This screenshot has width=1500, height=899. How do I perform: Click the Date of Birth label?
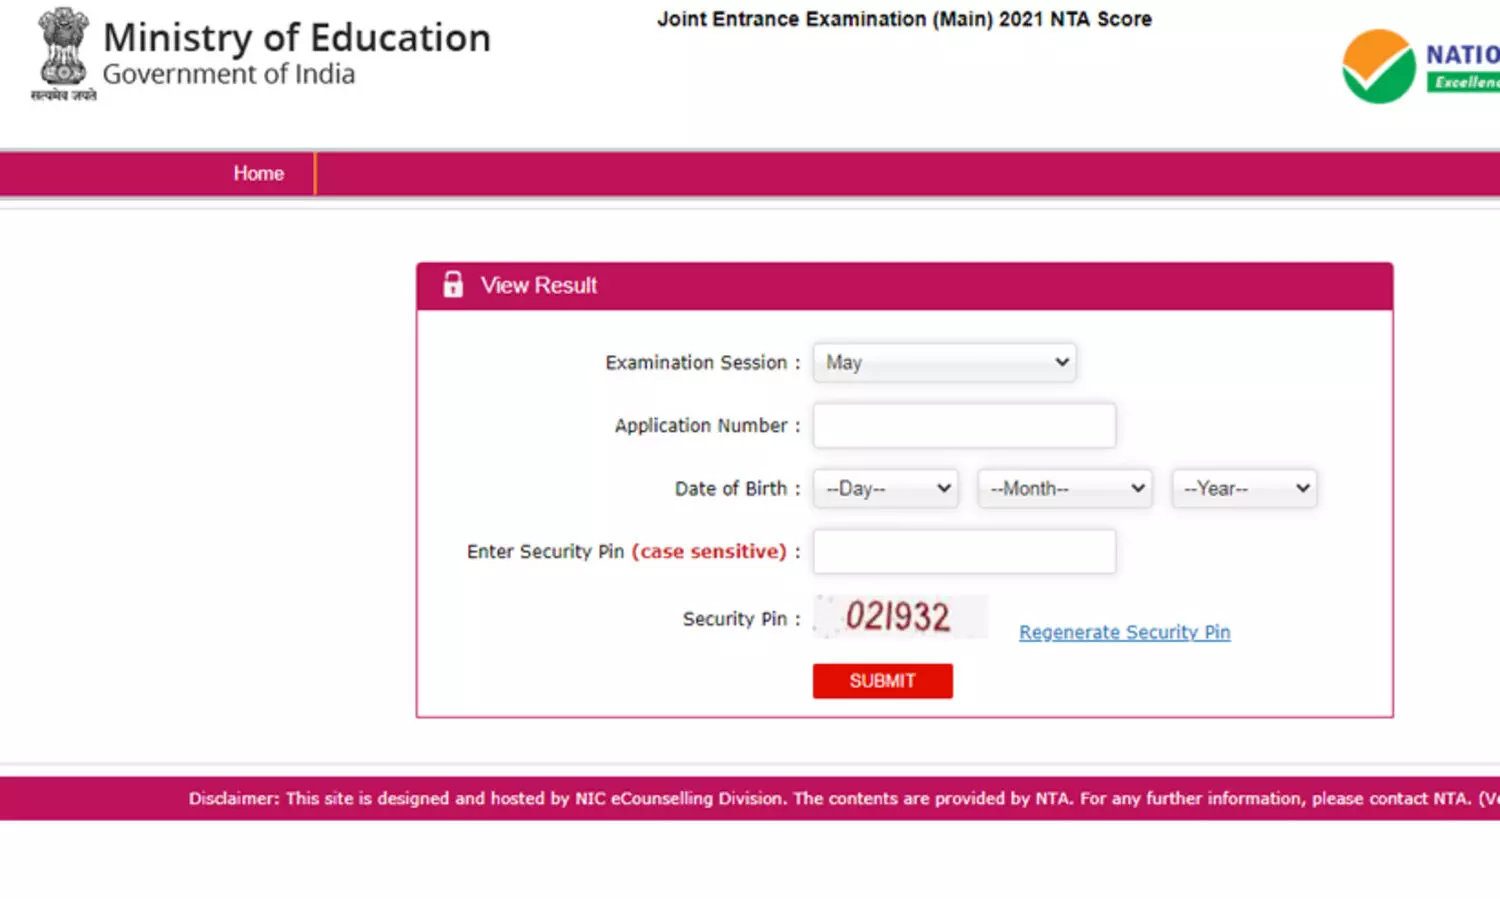click(731, 489)
